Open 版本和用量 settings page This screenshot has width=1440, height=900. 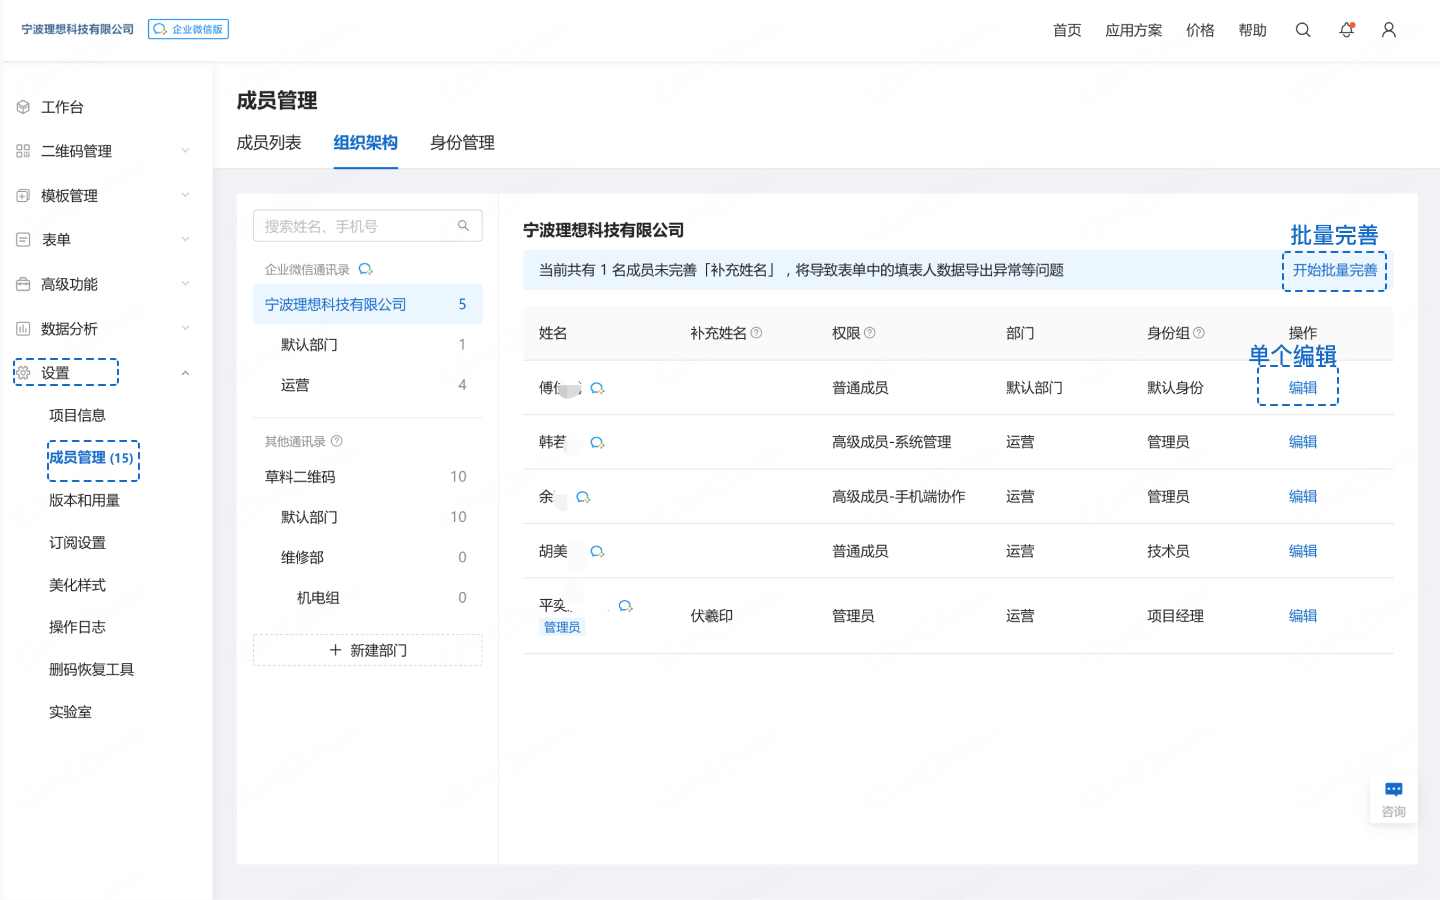click(84, 500)
